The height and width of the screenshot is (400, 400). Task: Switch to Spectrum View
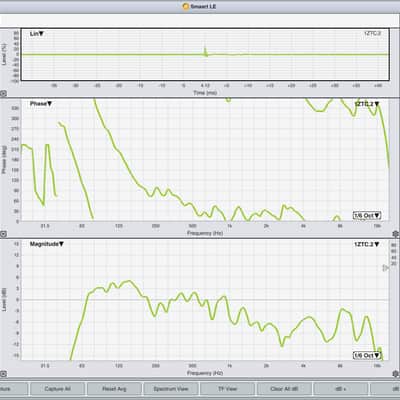(171, 389)
